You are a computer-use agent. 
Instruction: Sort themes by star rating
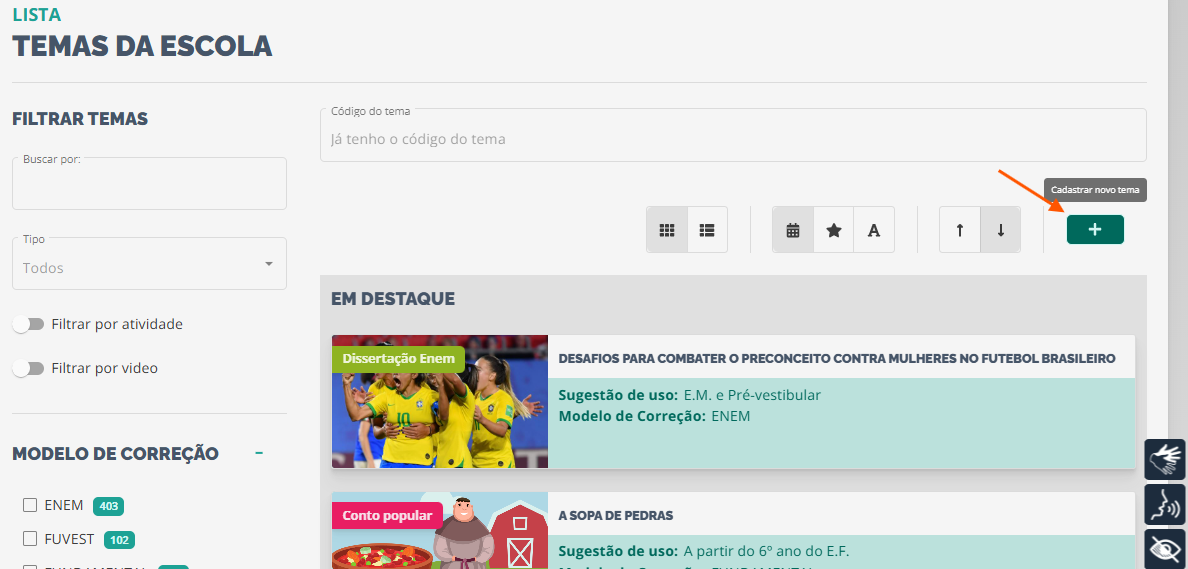pyautogui.click(x=834, y=230)
